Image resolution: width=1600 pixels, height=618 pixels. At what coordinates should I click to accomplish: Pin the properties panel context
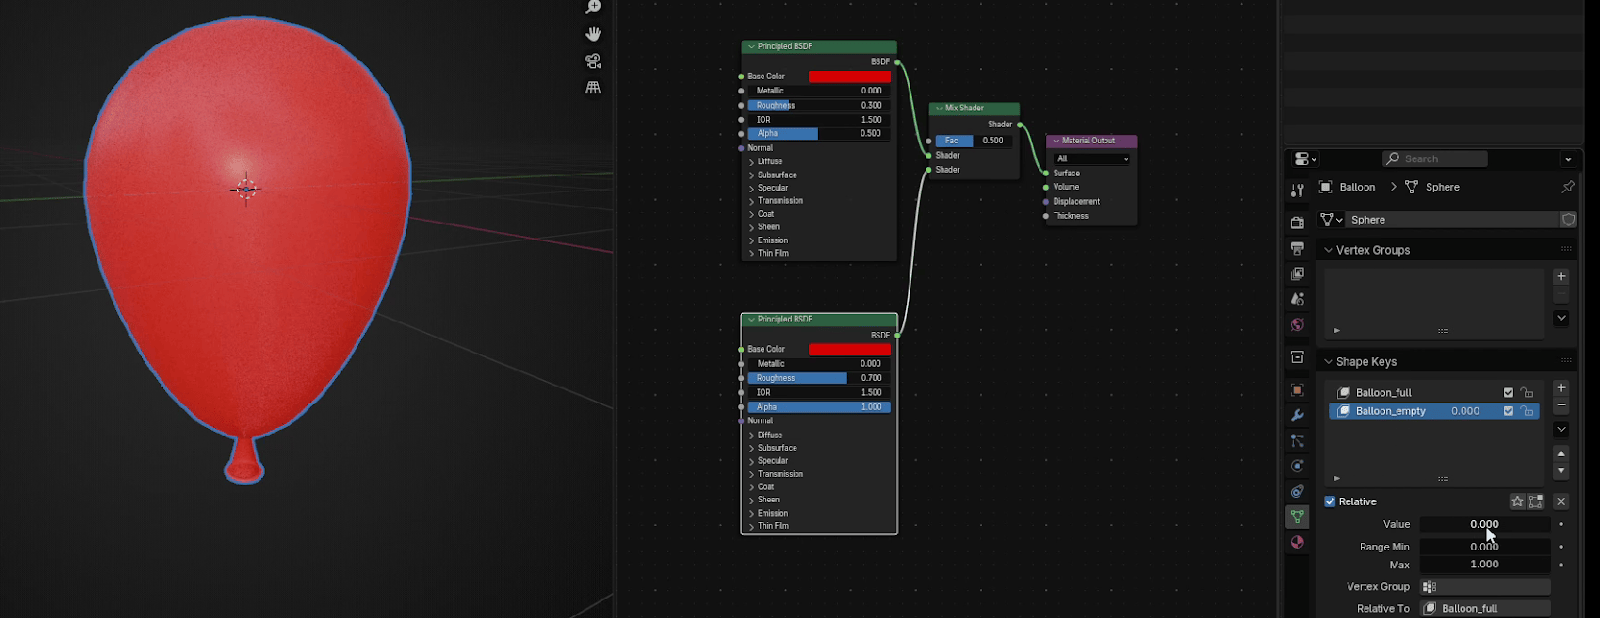coord(1567,187)
